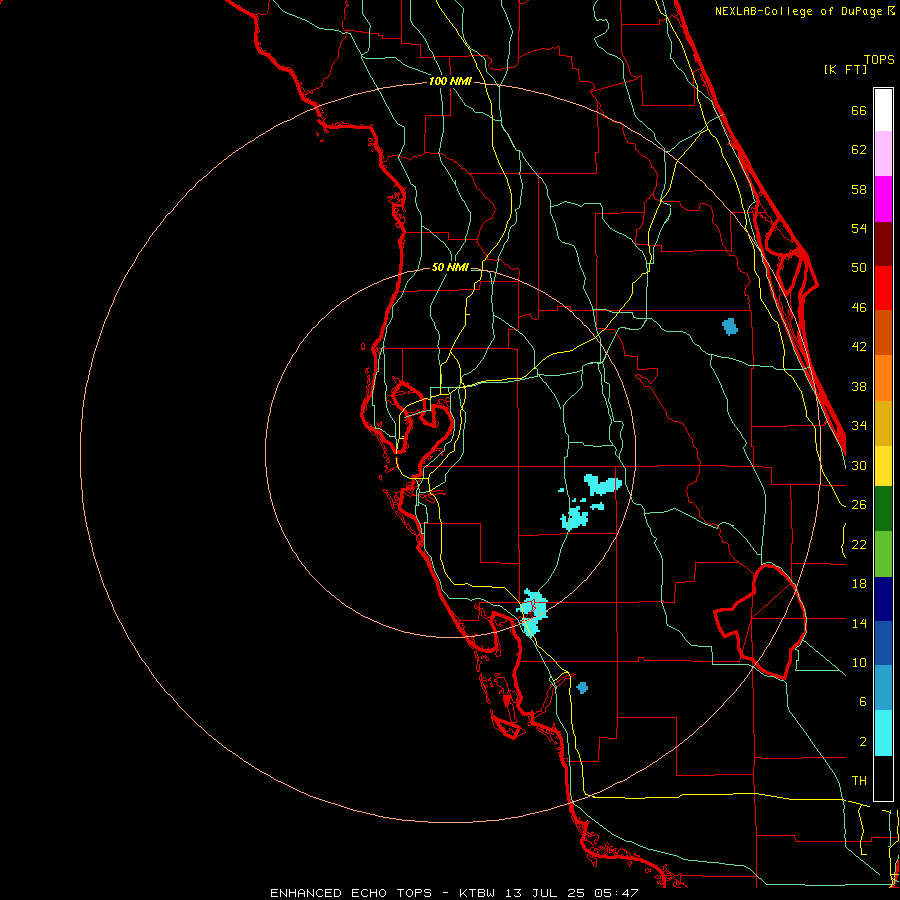Click the burnt orange legend color band

883,333
